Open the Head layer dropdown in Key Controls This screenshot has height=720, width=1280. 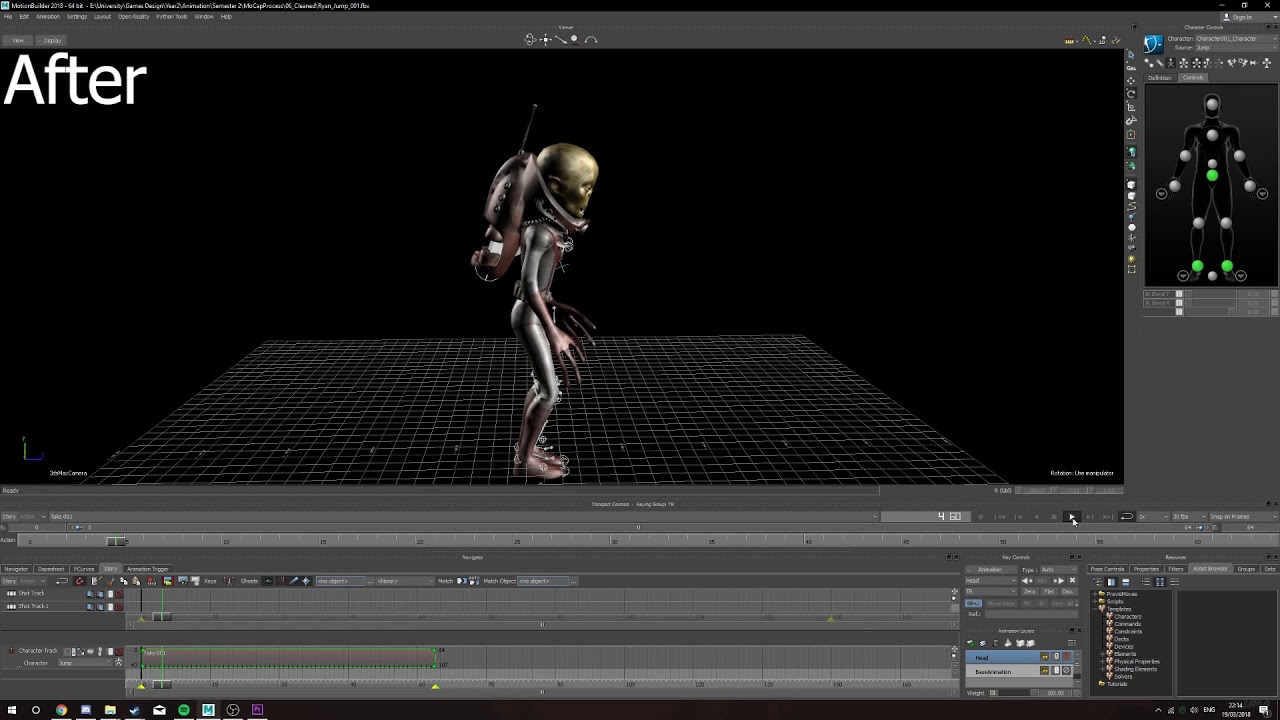[x=991, y=580]
